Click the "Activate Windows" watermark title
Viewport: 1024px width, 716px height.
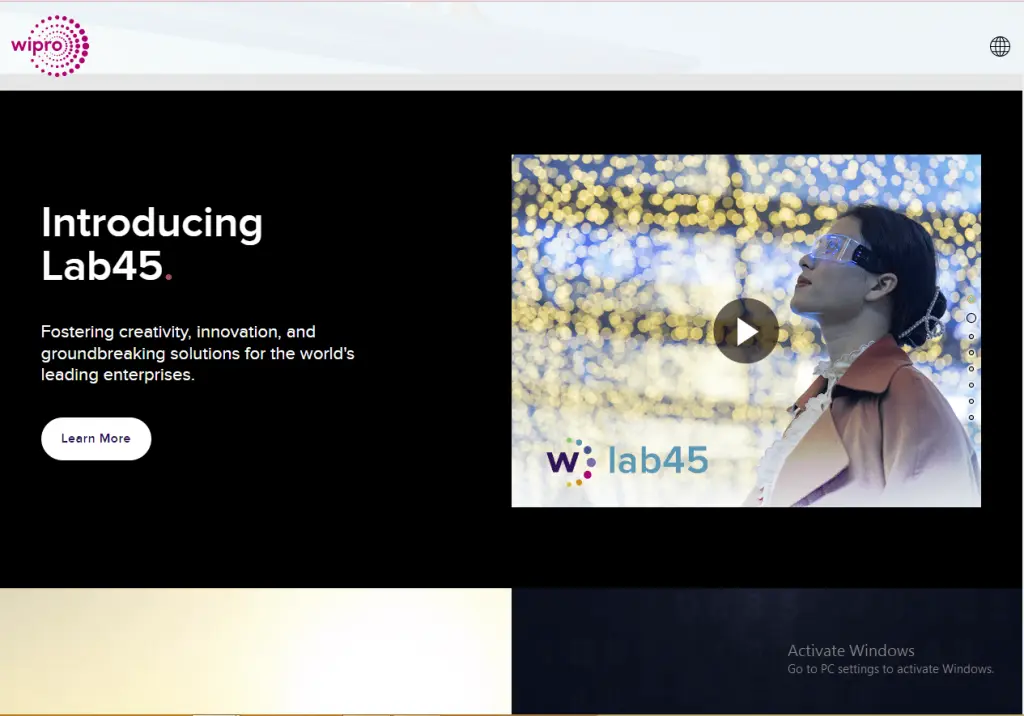pyautogui.click(x=850, y=651)
